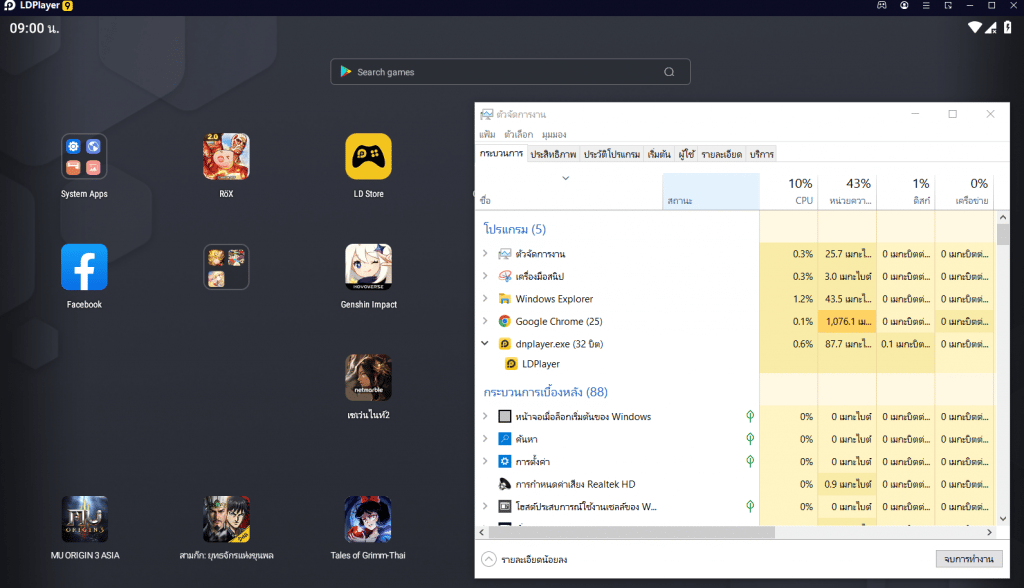Click the column chooser chevron above ชื่อ

[566, 178]
